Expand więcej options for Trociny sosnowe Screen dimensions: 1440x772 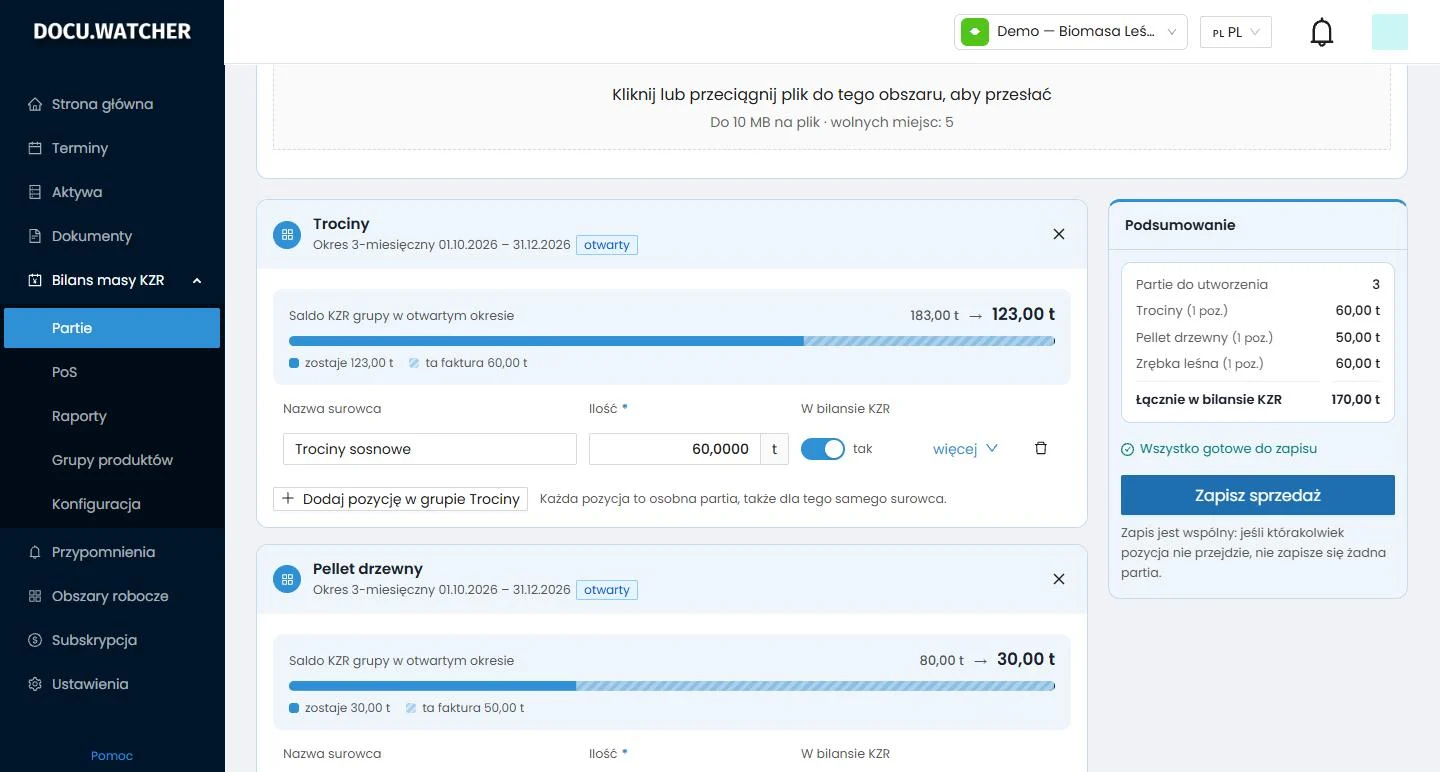coord(965,449)
